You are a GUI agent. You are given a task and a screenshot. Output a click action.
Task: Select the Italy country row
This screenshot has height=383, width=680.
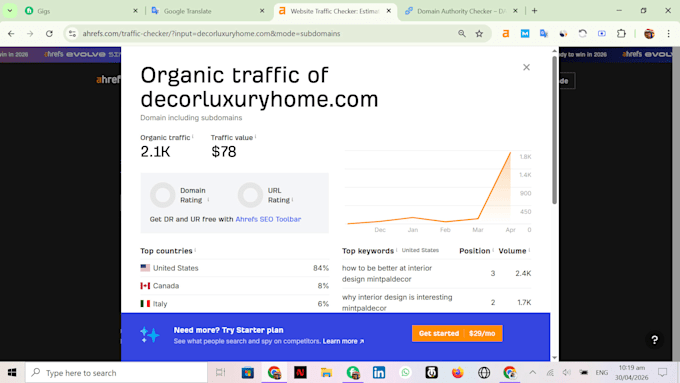pos(234,304)
